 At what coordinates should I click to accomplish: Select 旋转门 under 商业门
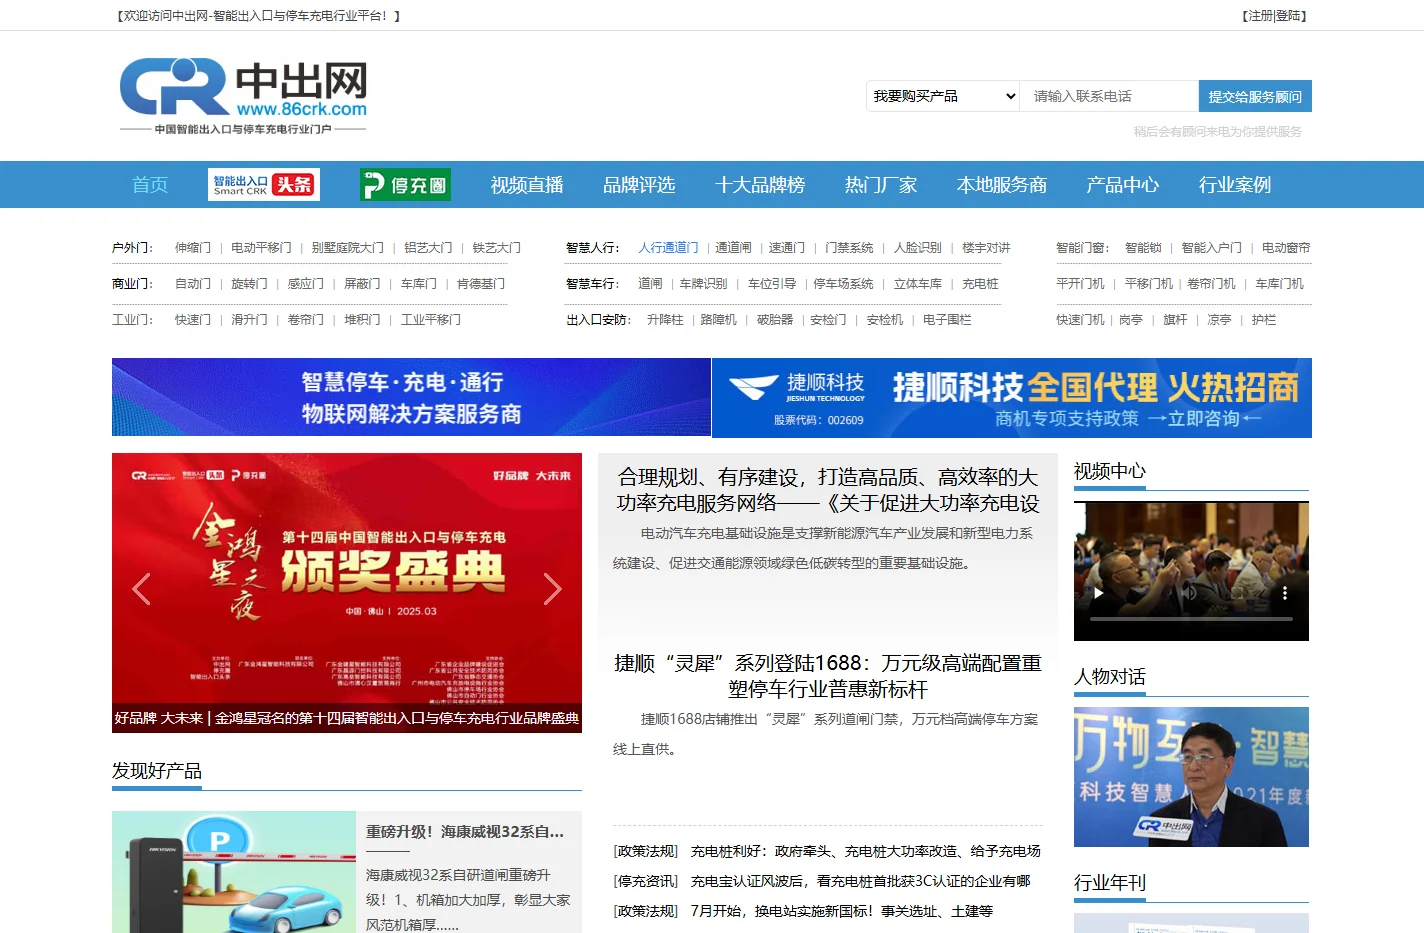coord(249,284)
